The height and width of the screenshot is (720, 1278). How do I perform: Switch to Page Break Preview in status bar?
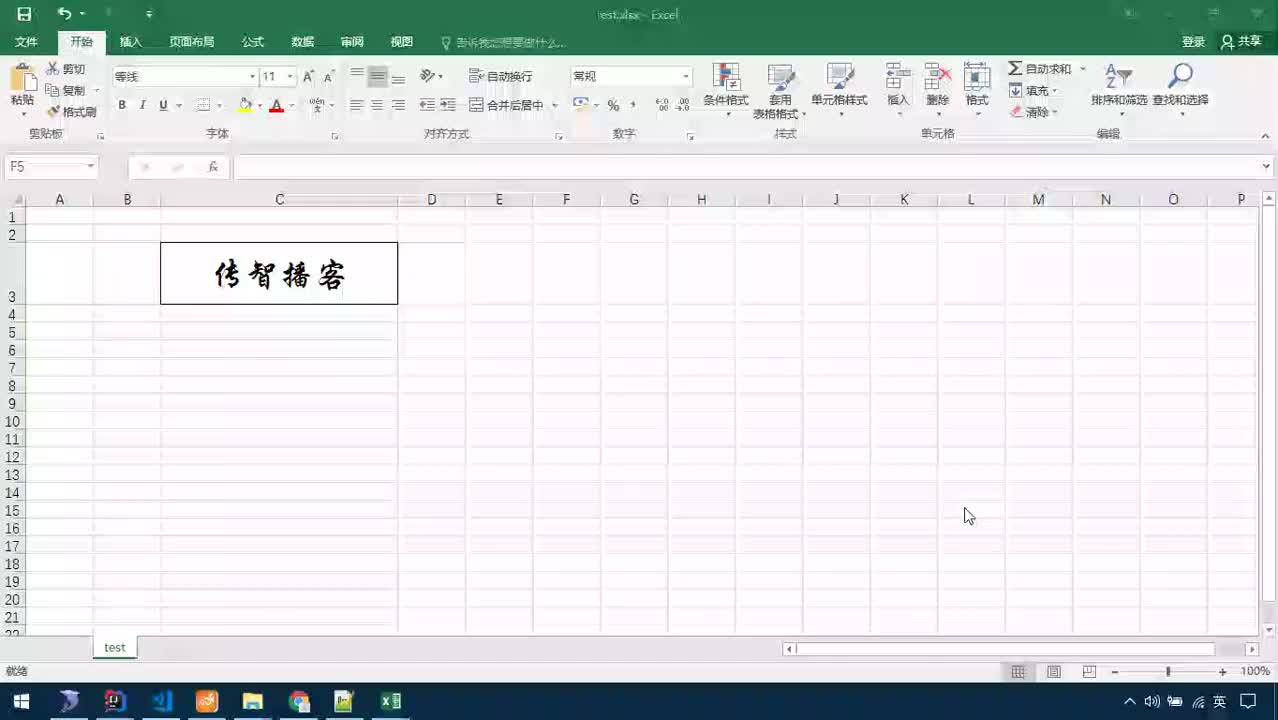point(1090,672)
